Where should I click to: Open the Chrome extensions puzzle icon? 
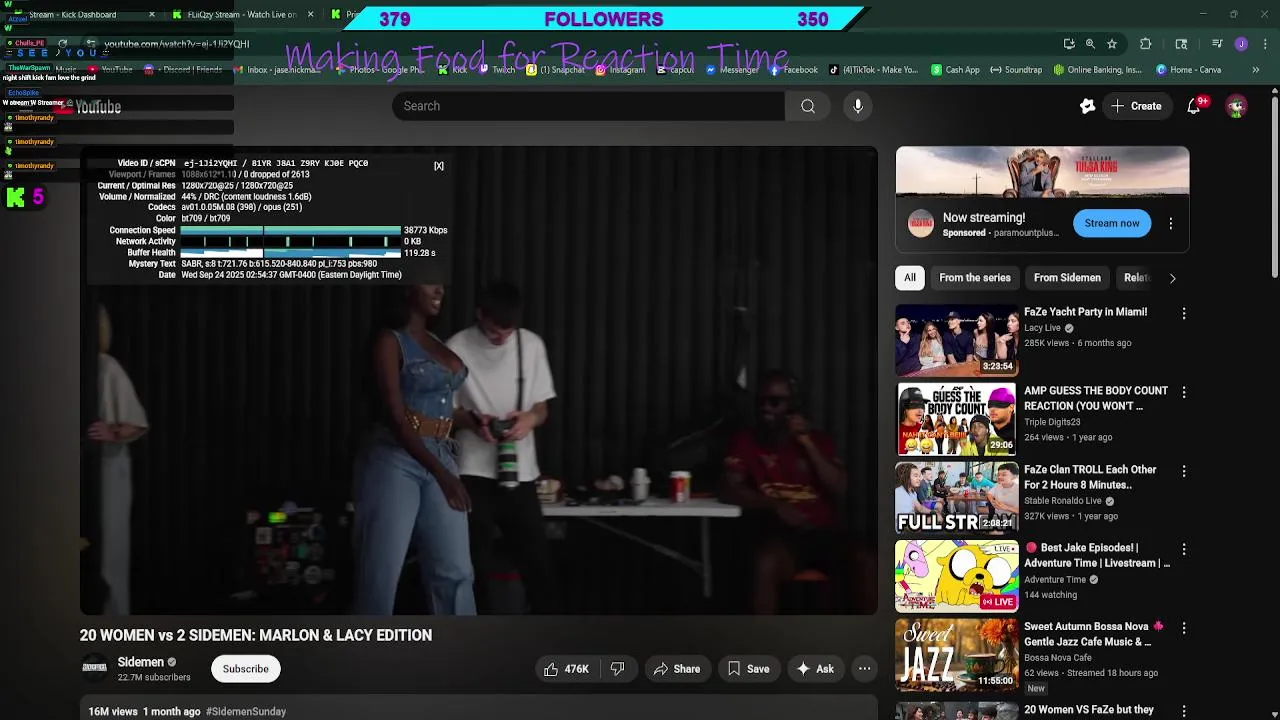1146,44
